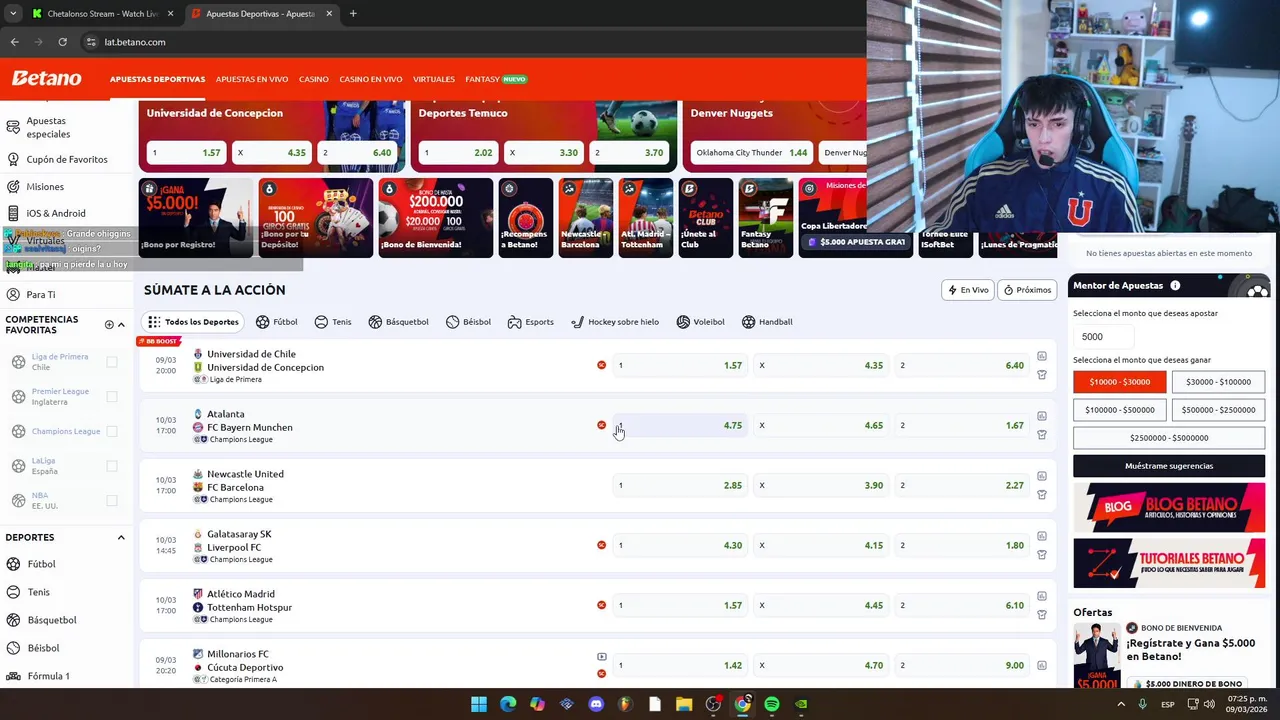Select the Handball filter chip
The image size is (1280, 720).
767,322
